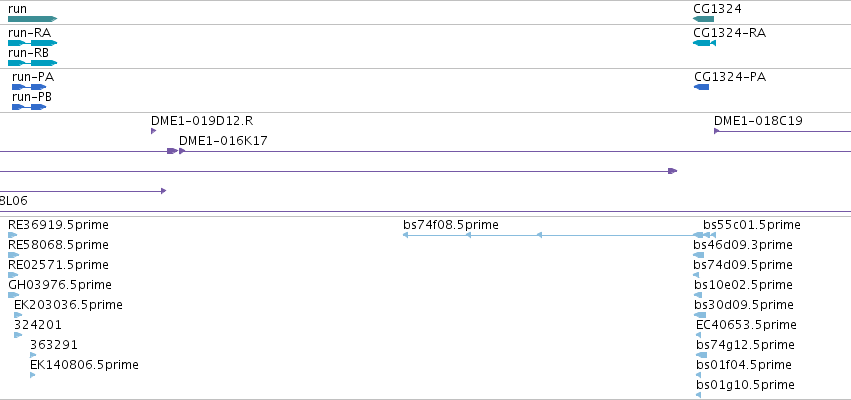Select the run-RB transcript glyph

(x=32, y=63)
